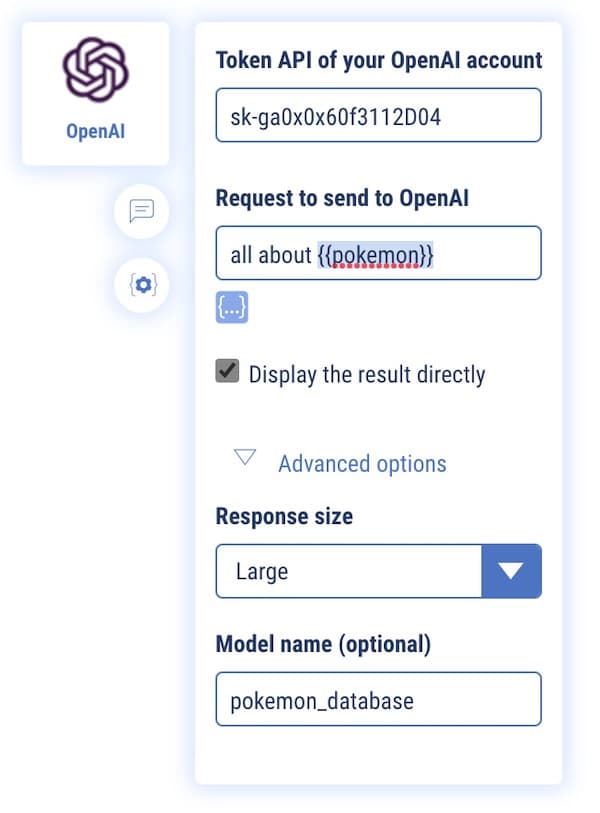Click the 'Model name (optional)' label
The height and width of the screenshot is (813, 600).
(x=323, y=645)
